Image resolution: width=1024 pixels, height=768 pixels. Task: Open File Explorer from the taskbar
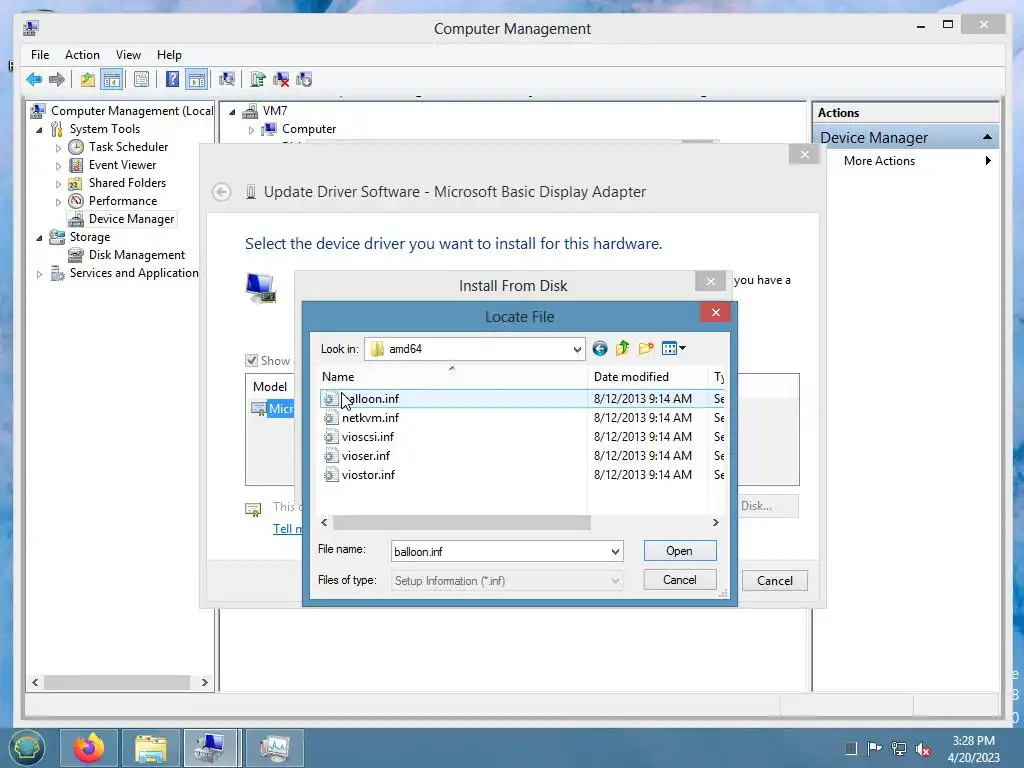point(151,748)
